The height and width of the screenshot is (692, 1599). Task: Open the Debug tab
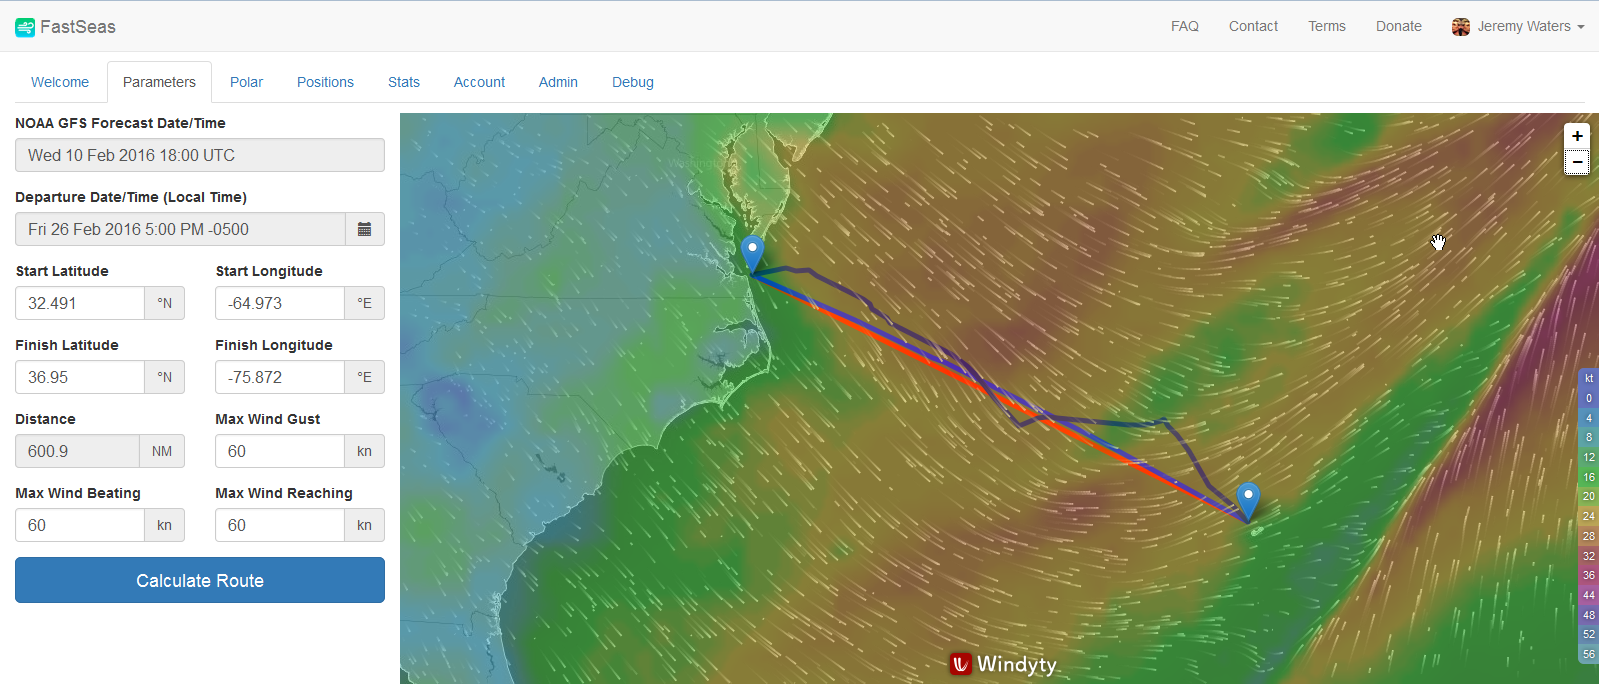(633, 82)
